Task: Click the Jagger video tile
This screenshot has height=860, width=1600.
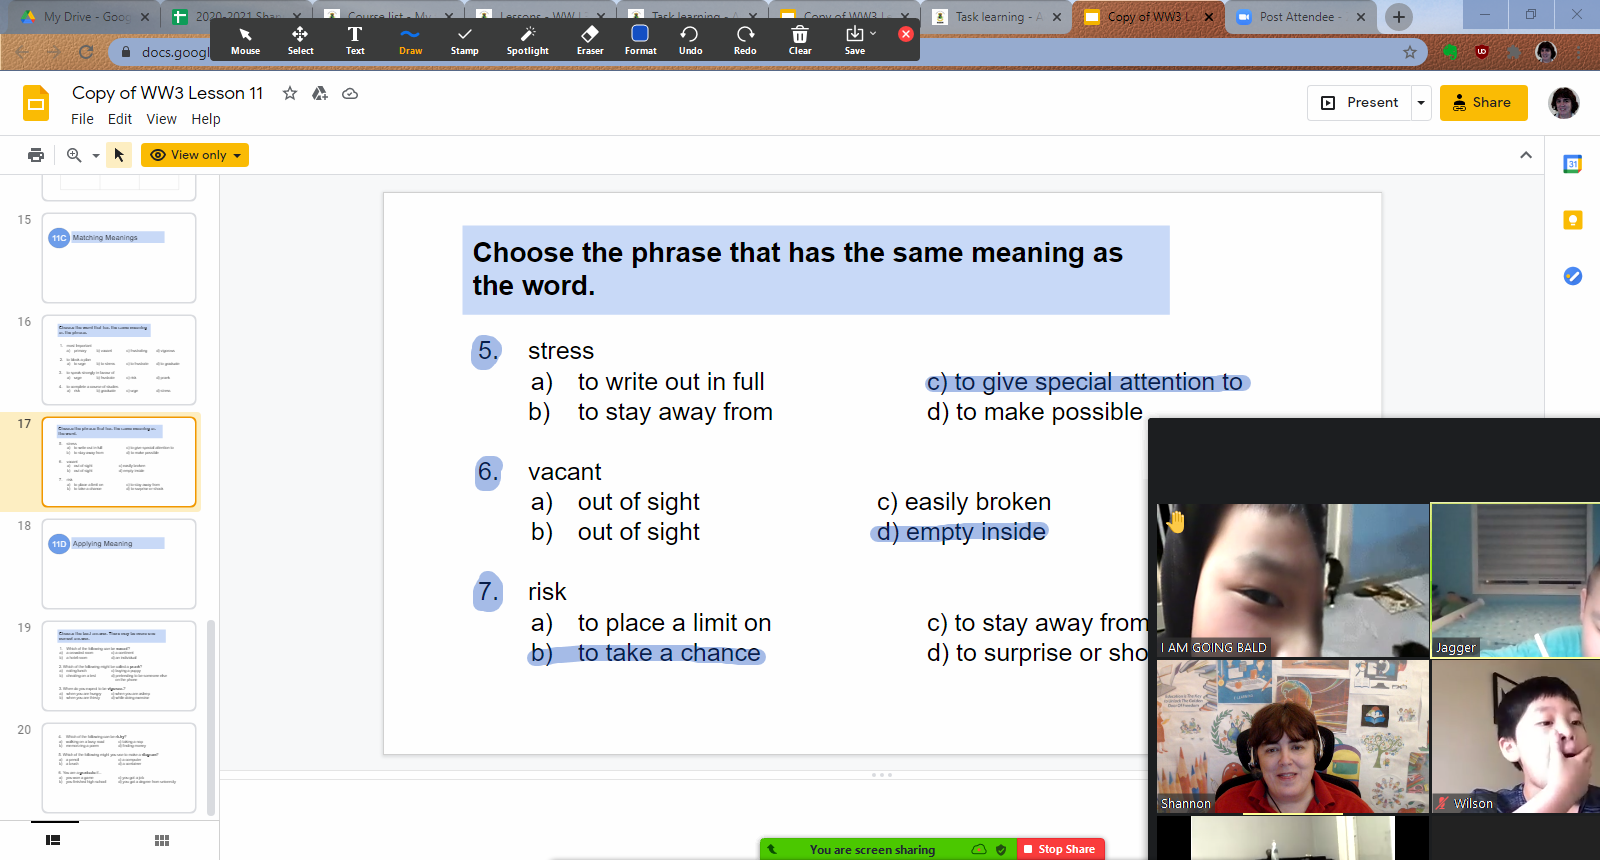Action: click(1515, 580)
